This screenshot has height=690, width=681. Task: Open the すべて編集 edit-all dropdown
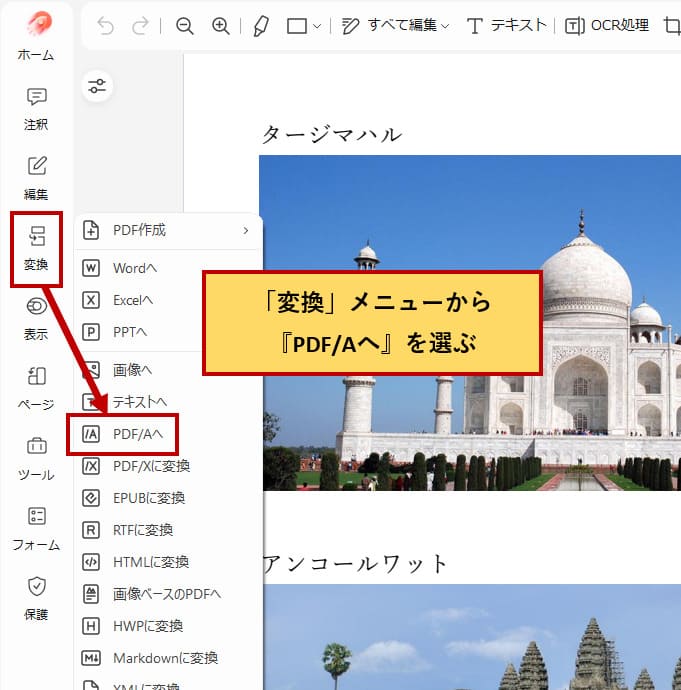[x=395, y=26]
